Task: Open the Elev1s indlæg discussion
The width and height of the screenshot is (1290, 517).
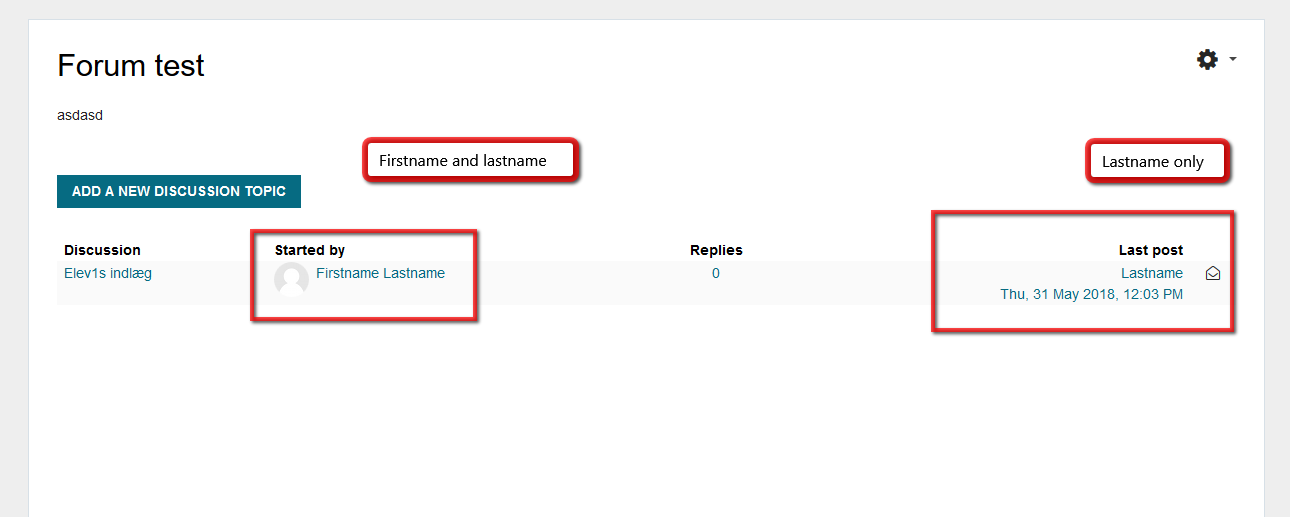Action: point(108,273)
